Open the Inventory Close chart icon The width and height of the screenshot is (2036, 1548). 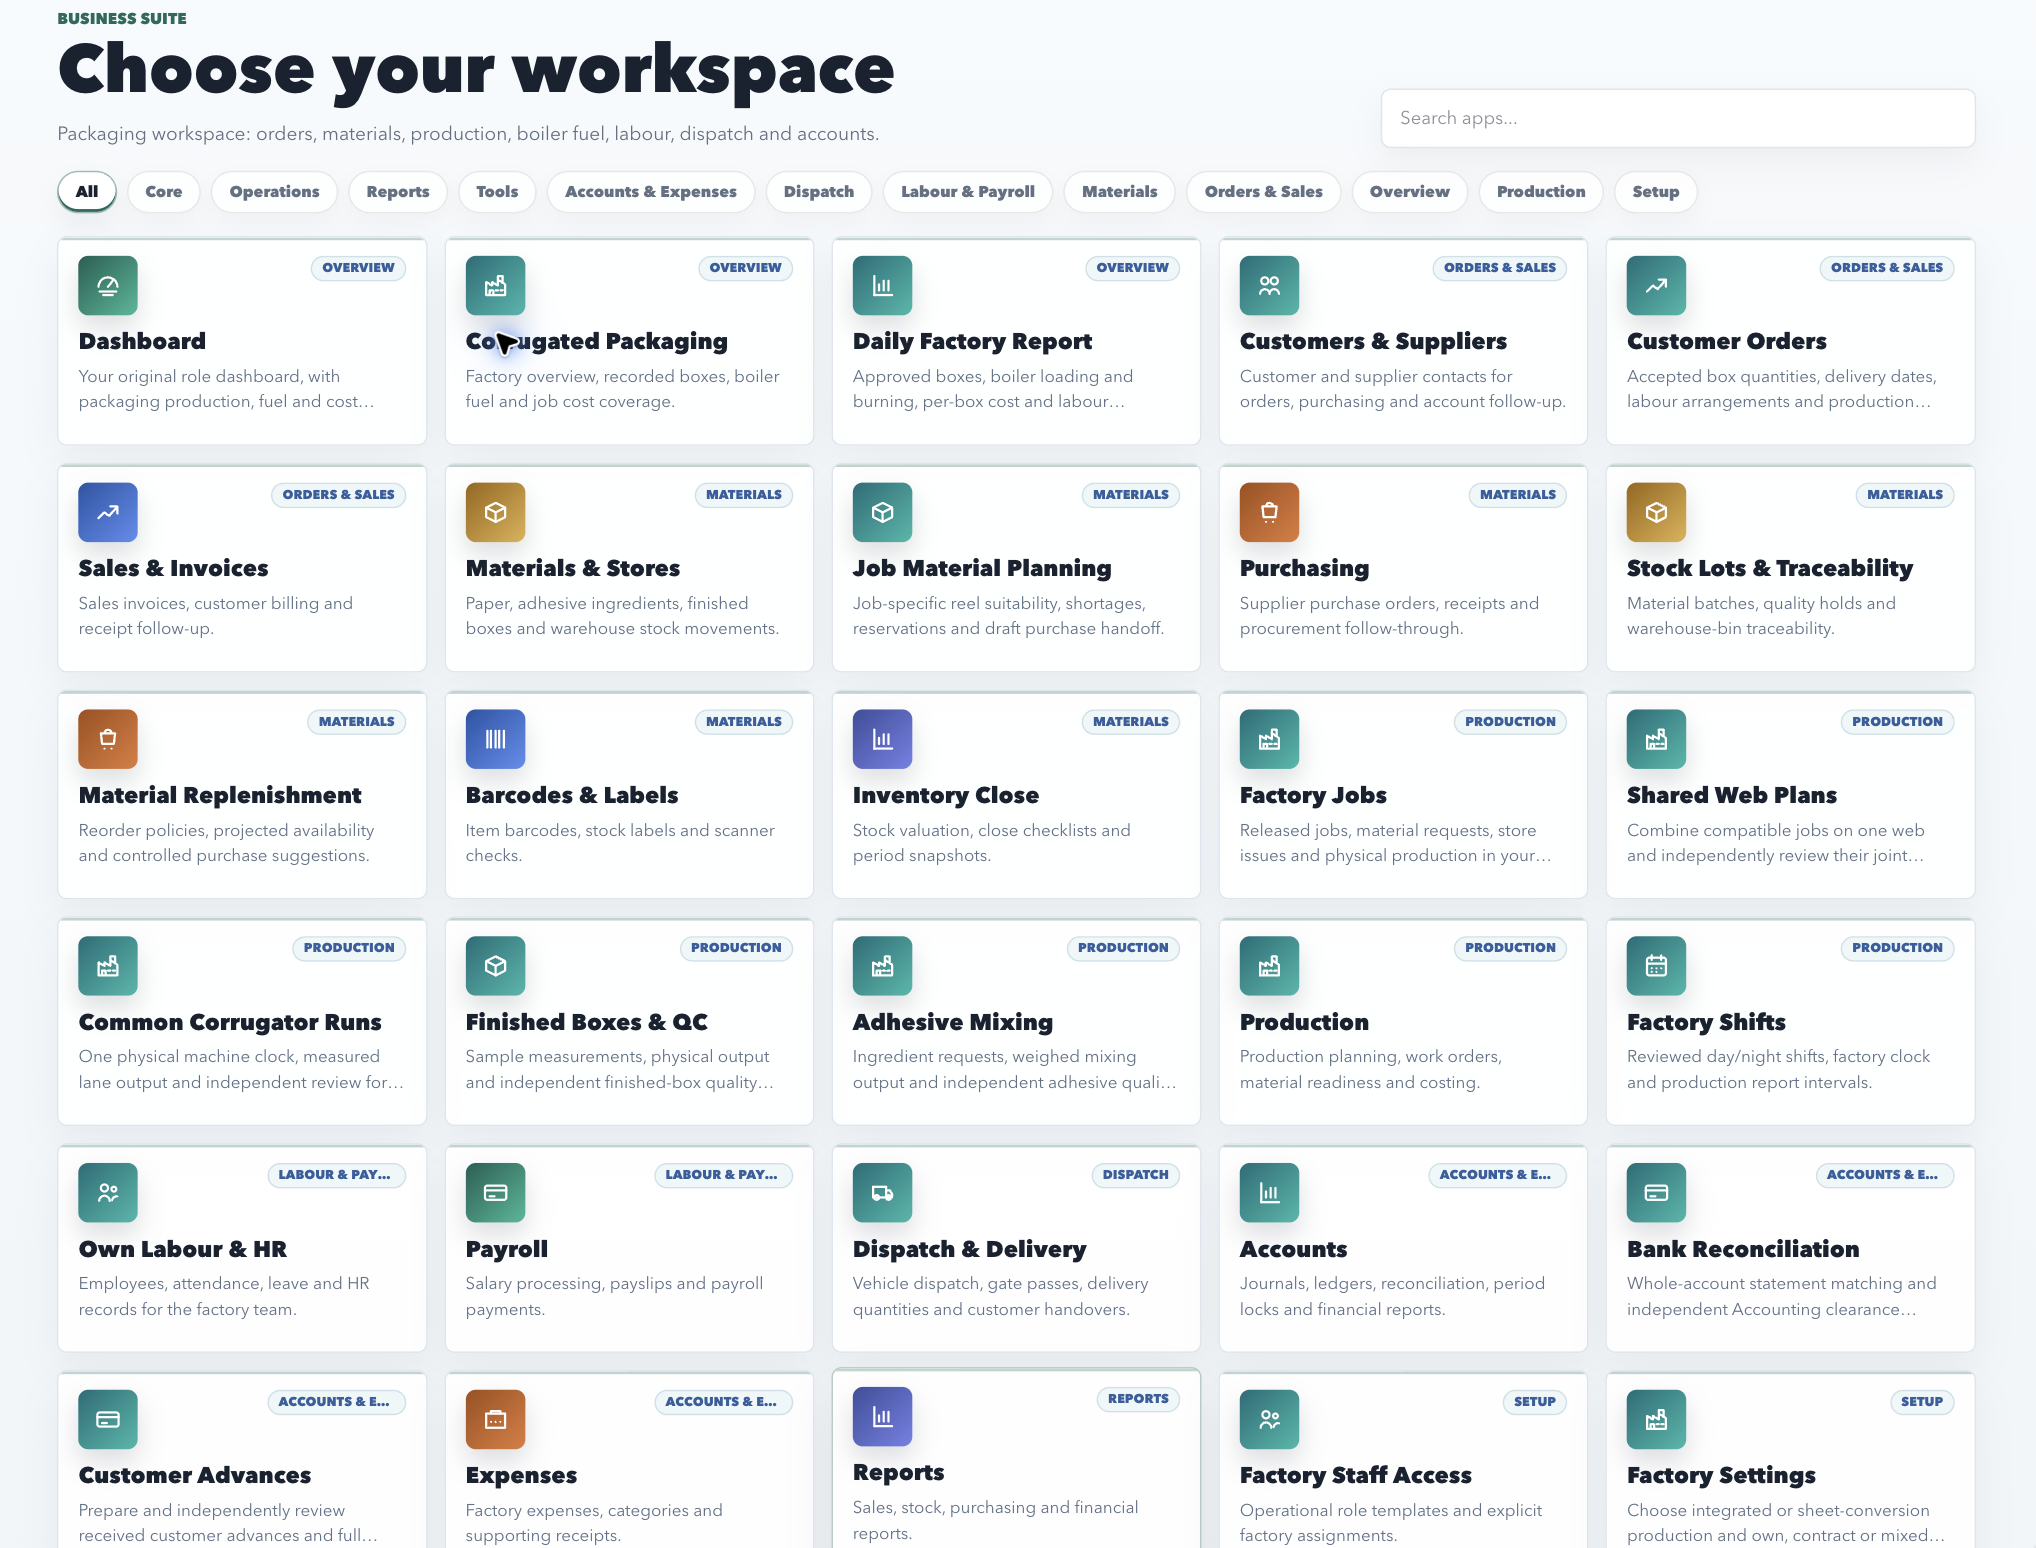click(x=882, y=740)
